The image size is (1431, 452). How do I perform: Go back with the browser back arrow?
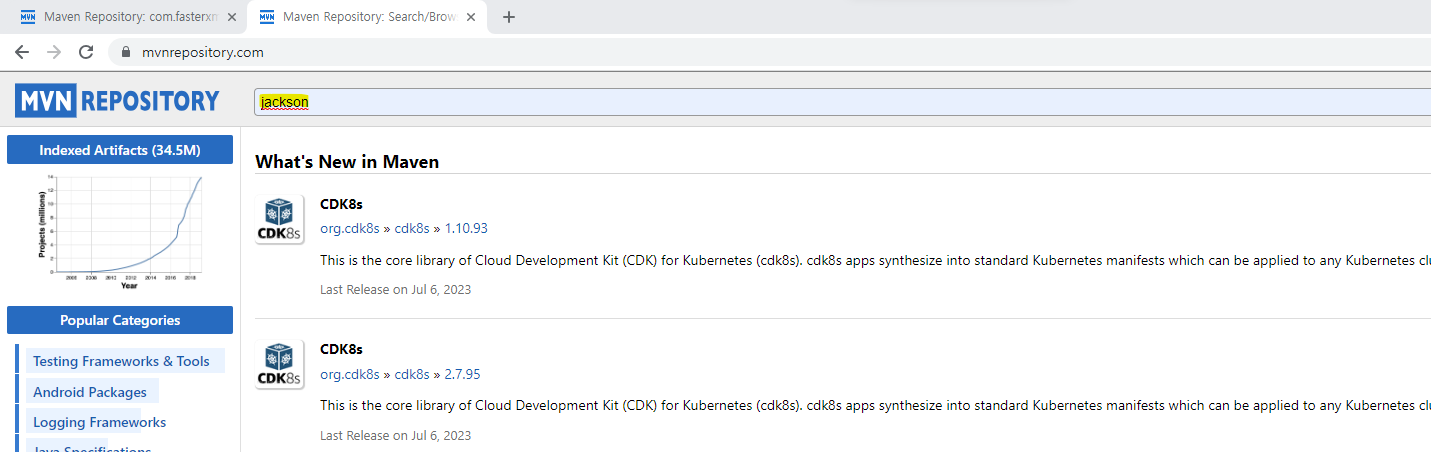tap(22, 52)
